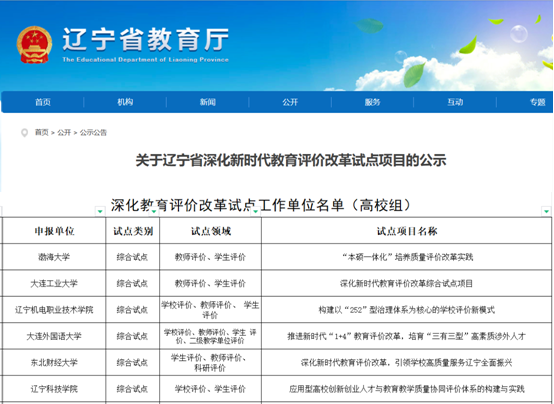Click the national emblem logo icon
554x404 pixels.
[34, 45]
